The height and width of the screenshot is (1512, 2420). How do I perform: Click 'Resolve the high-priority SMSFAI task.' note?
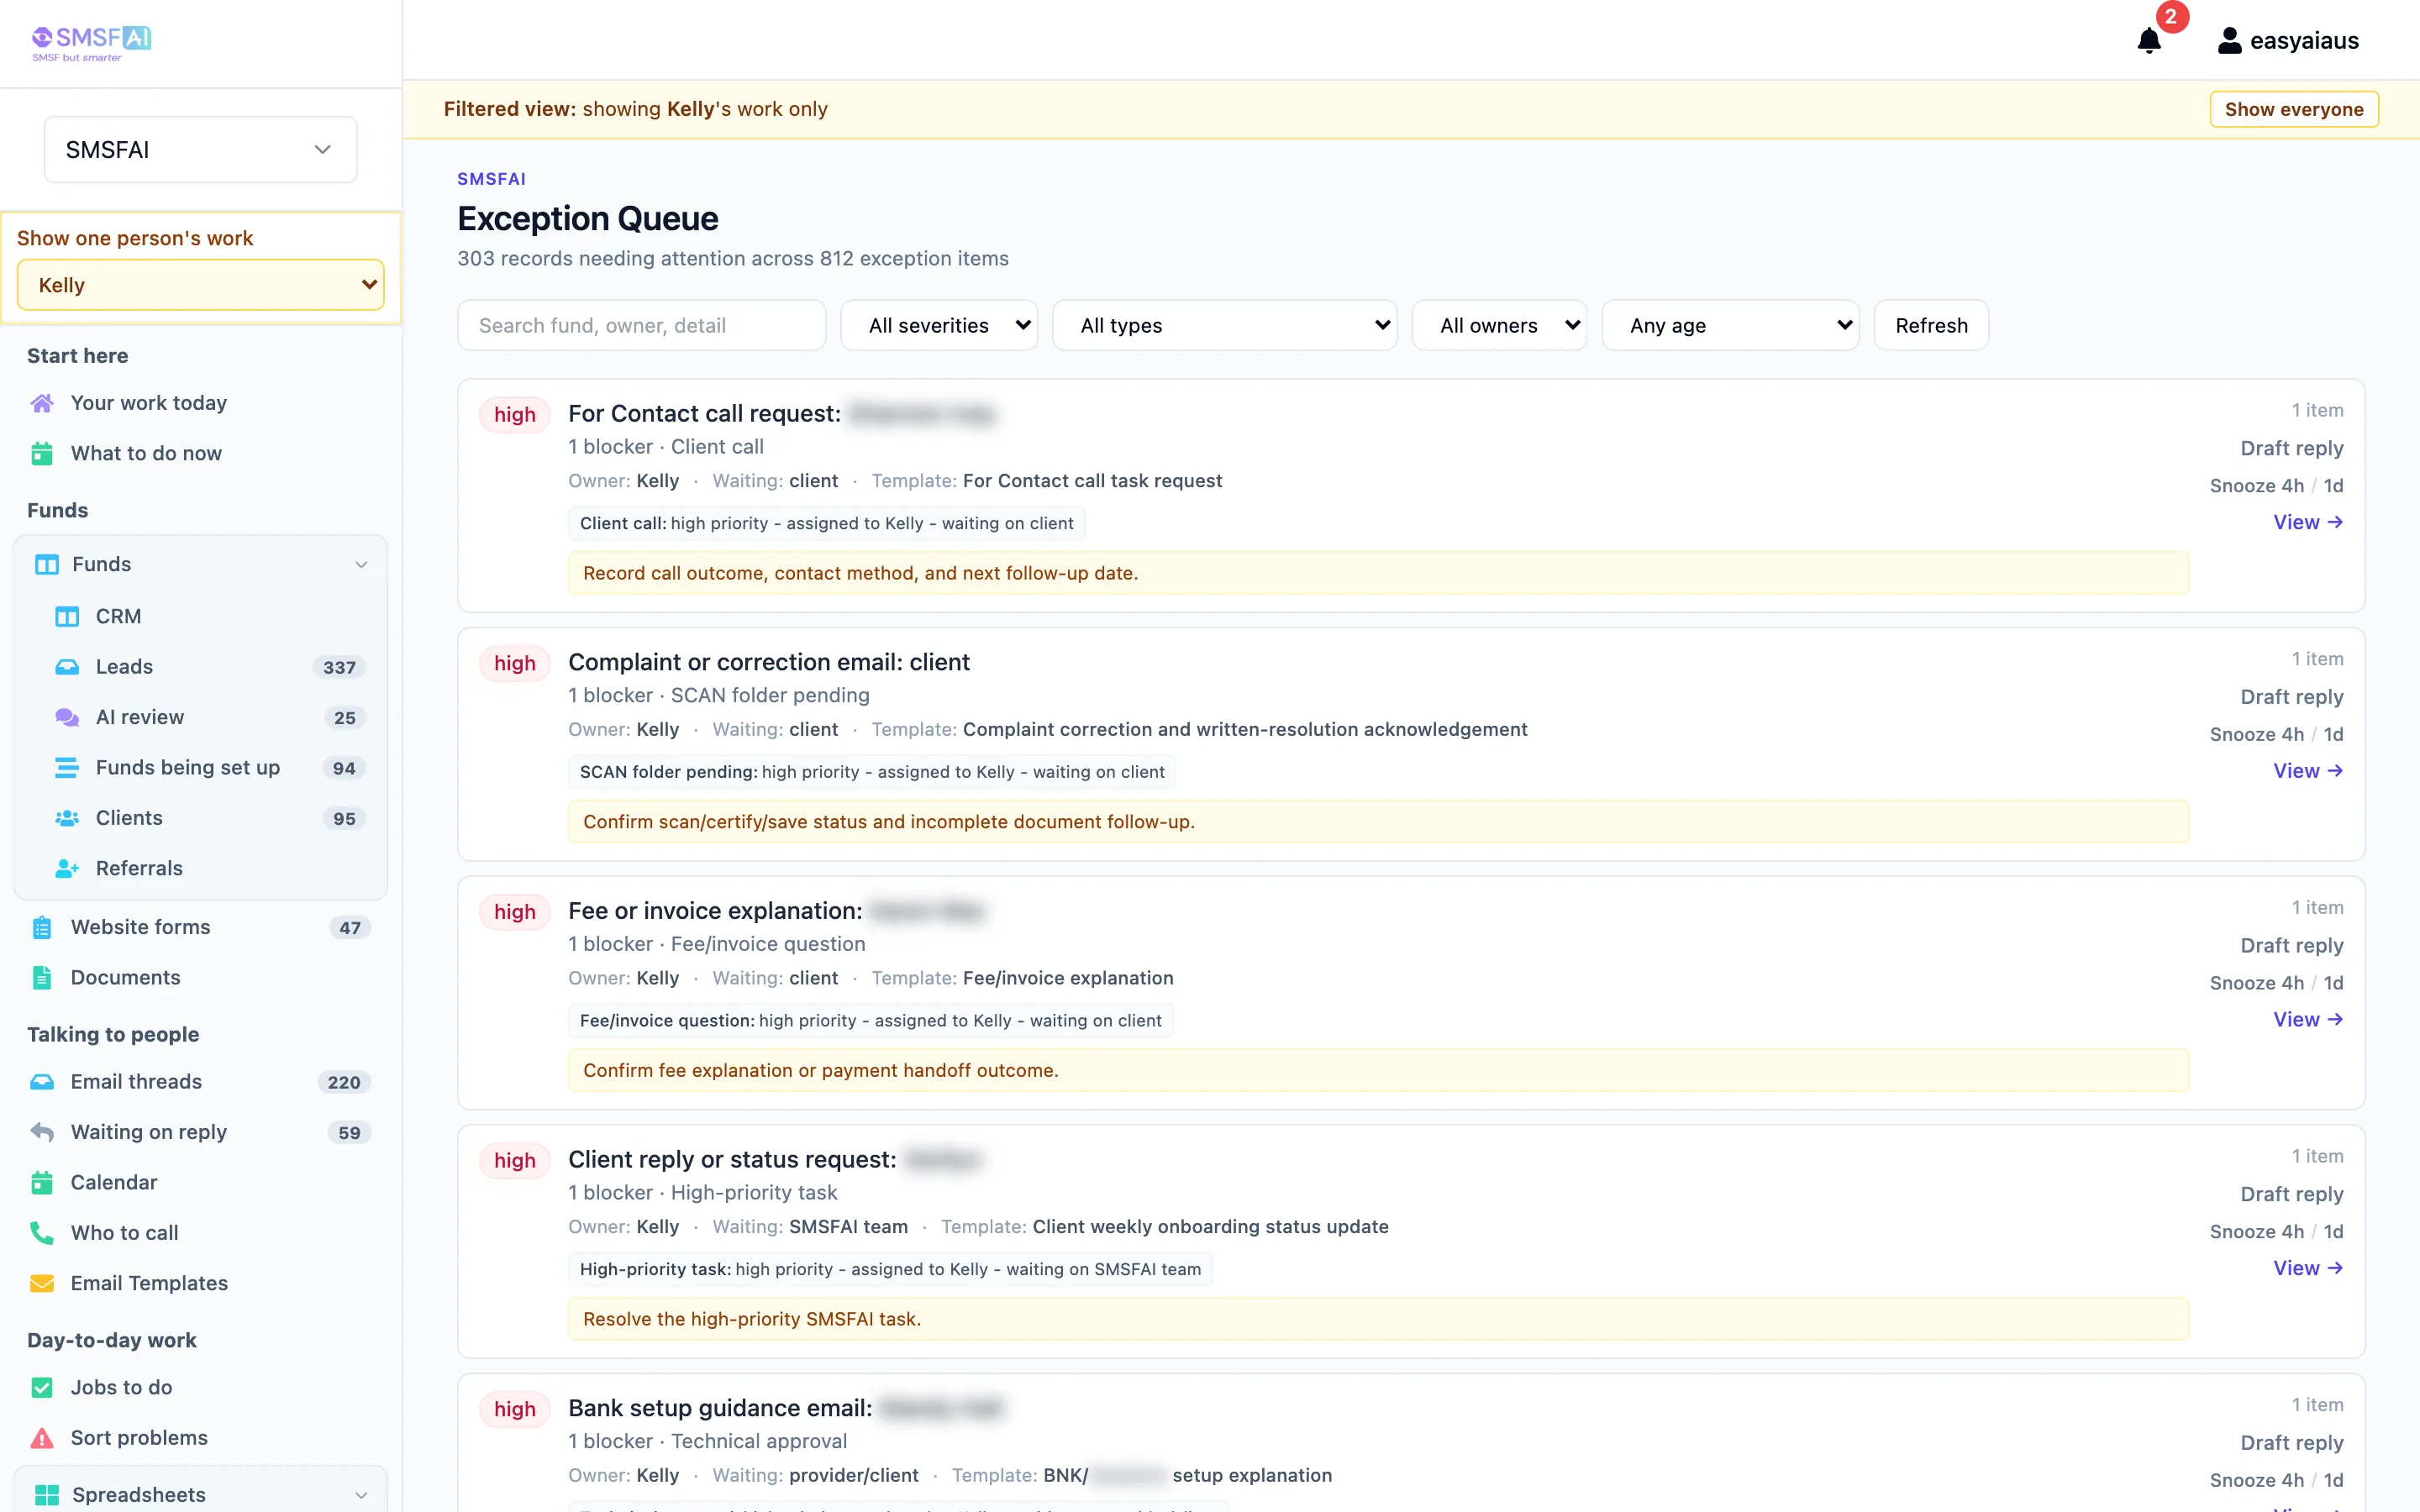click(1378, 1319)
